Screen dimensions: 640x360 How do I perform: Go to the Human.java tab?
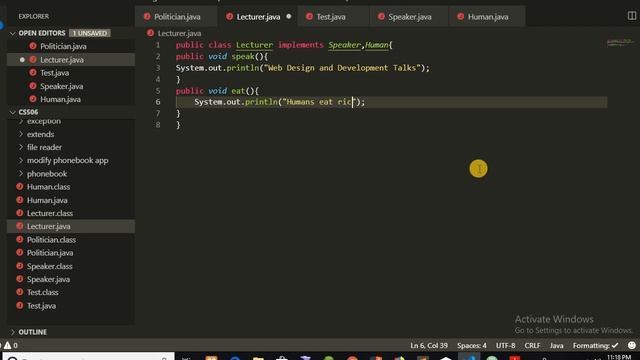pyautogui.click(x=487, y=17)
